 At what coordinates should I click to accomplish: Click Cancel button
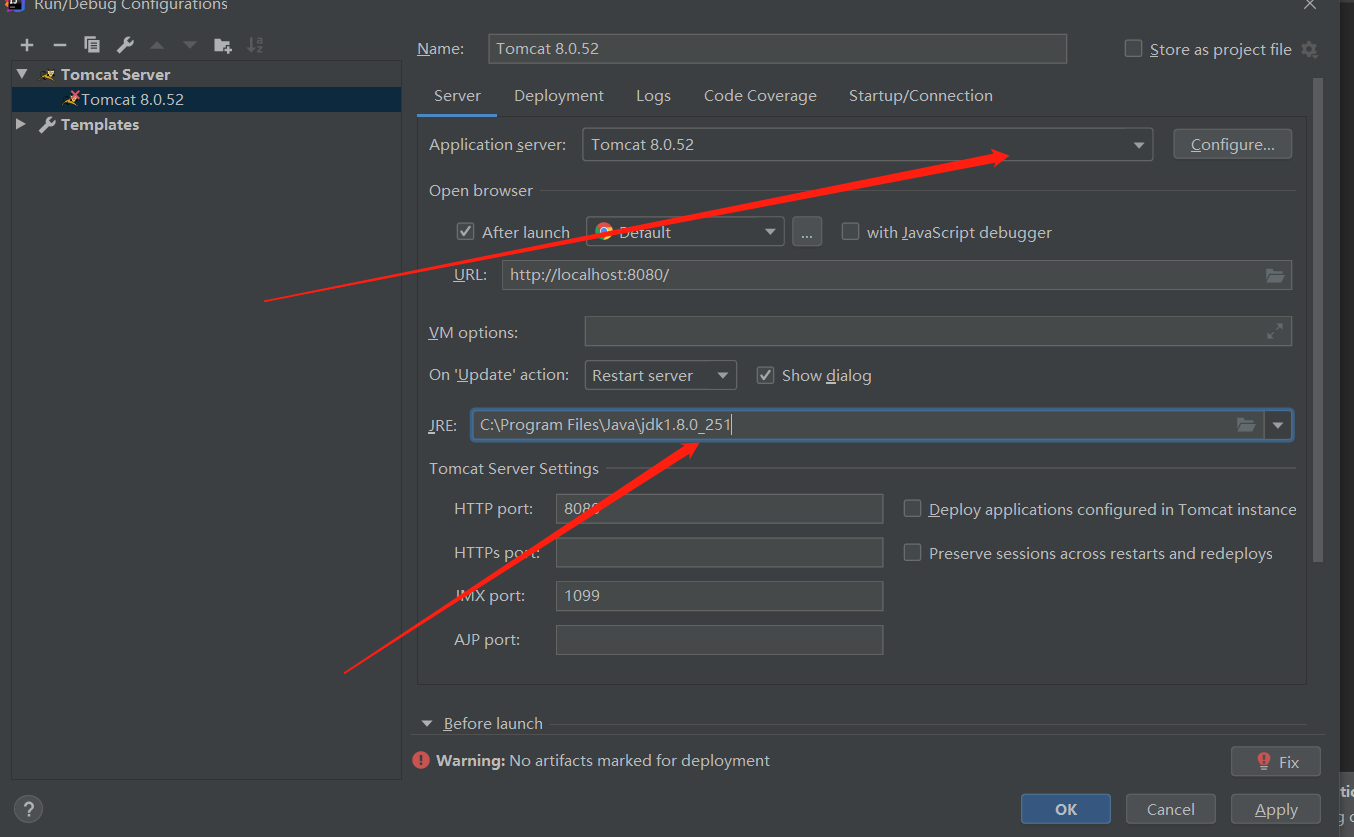(1170, 809)
